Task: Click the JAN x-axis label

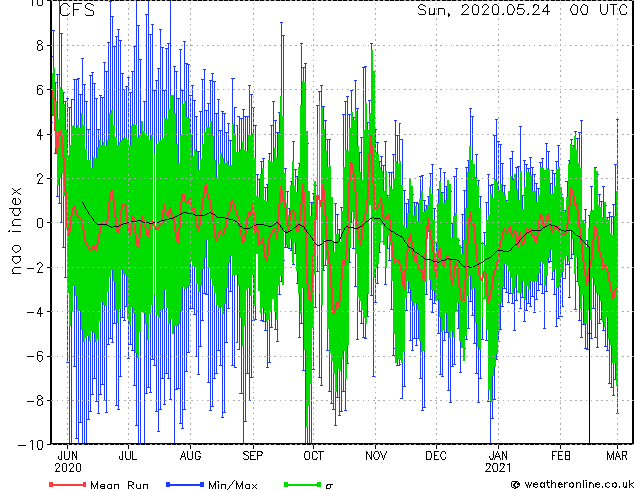Action: coord(498,456)
